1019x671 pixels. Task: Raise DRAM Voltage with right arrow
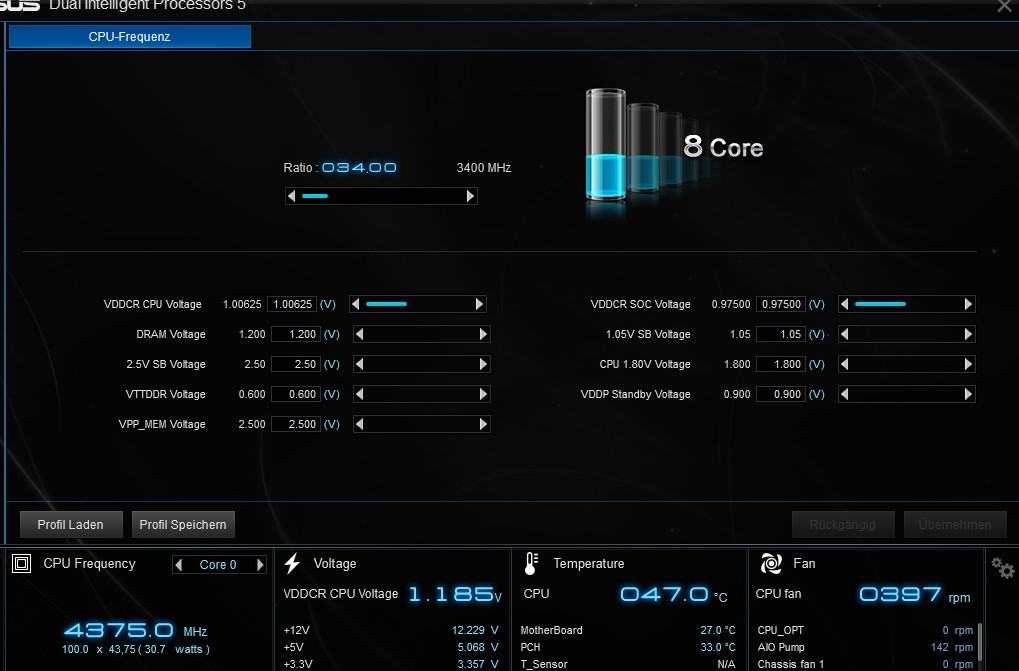click(483, 334)
